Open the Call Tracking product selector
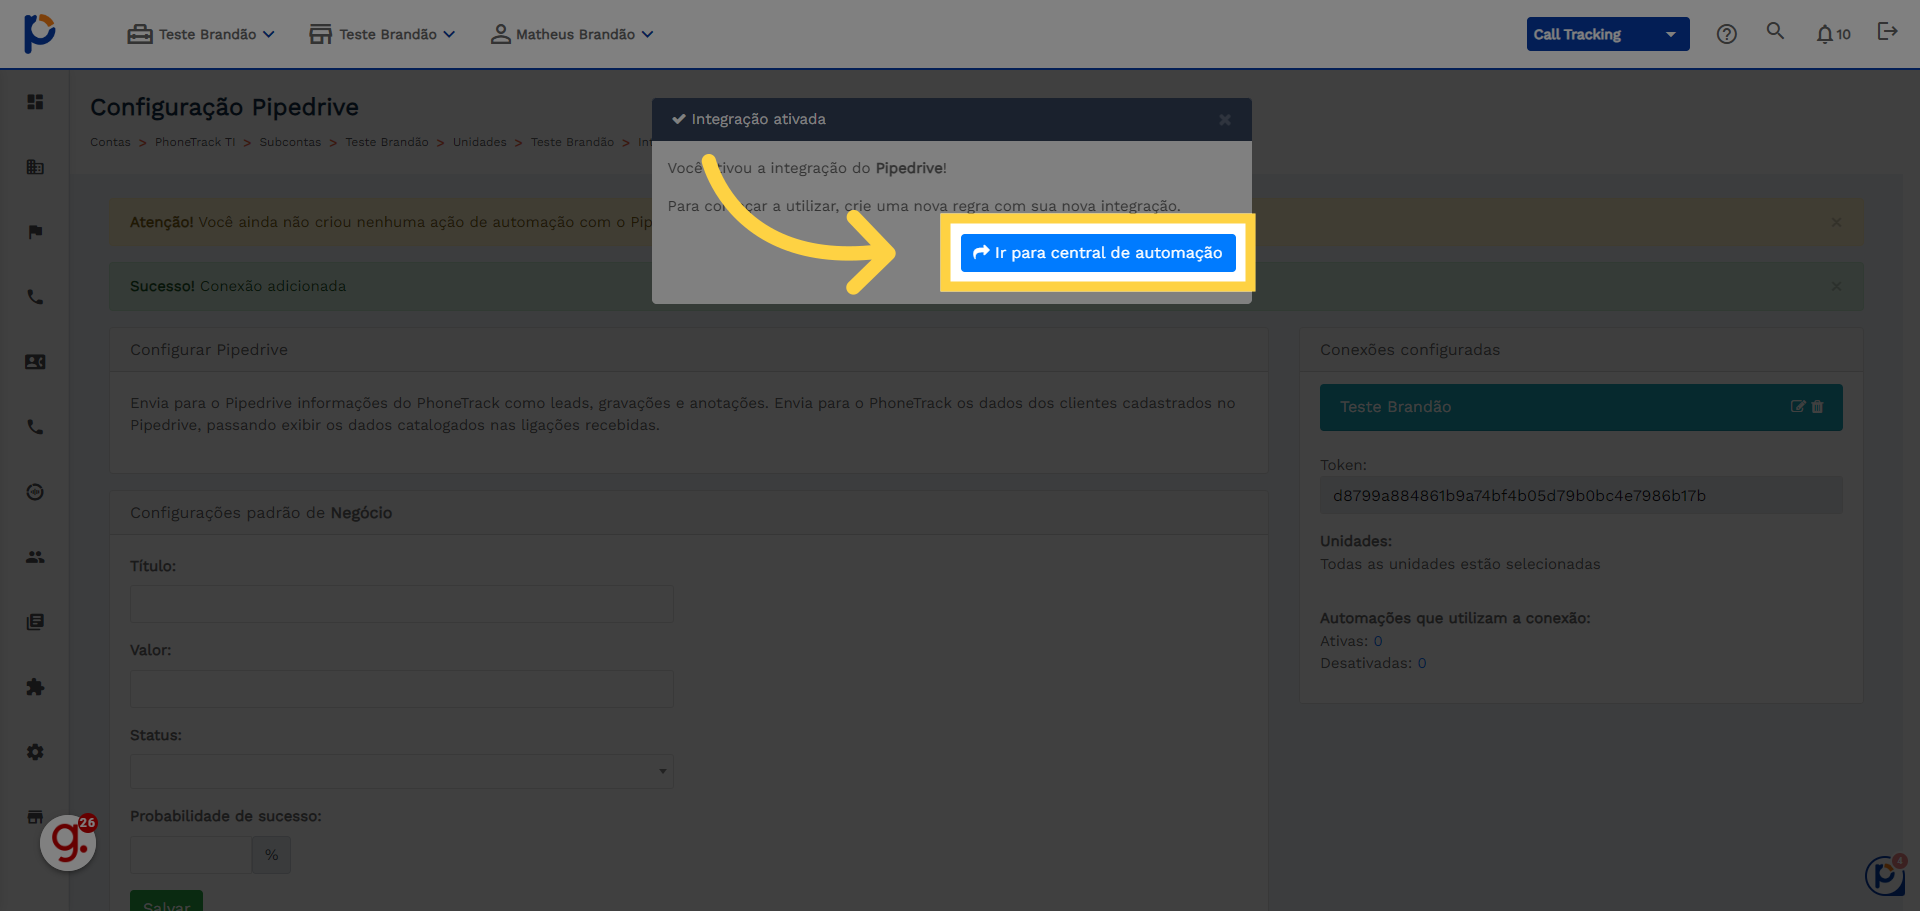Screen dimensions: 1920x911 (1607, 34)
